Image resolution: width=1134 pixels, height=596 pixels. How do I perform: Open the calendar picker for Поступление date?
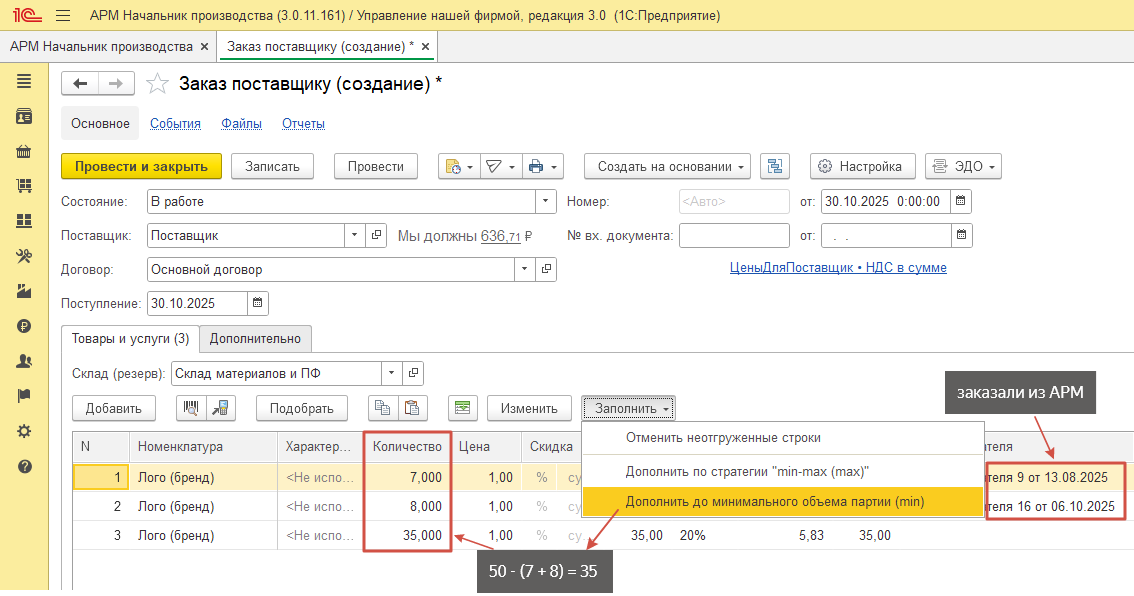point(257,303)
